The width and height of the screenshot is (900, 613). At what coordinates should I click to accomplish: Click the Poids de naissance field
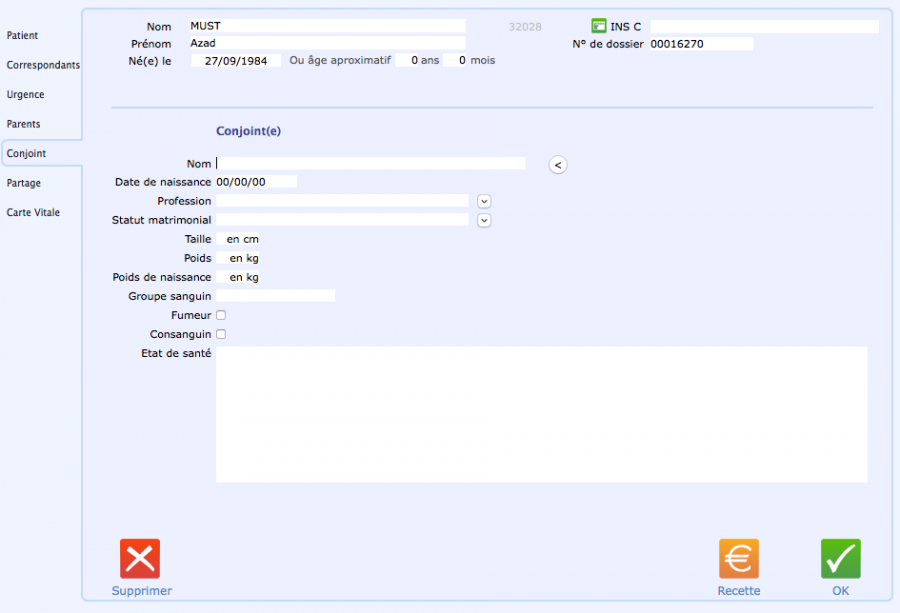(x=238, y=277)
